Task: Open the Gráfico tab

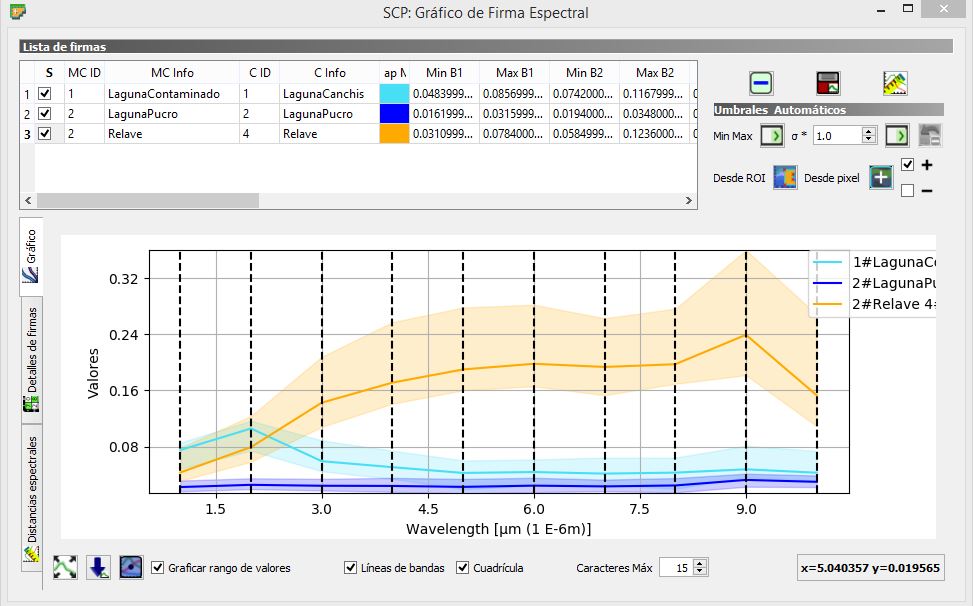Action: [x=31, y=256]
